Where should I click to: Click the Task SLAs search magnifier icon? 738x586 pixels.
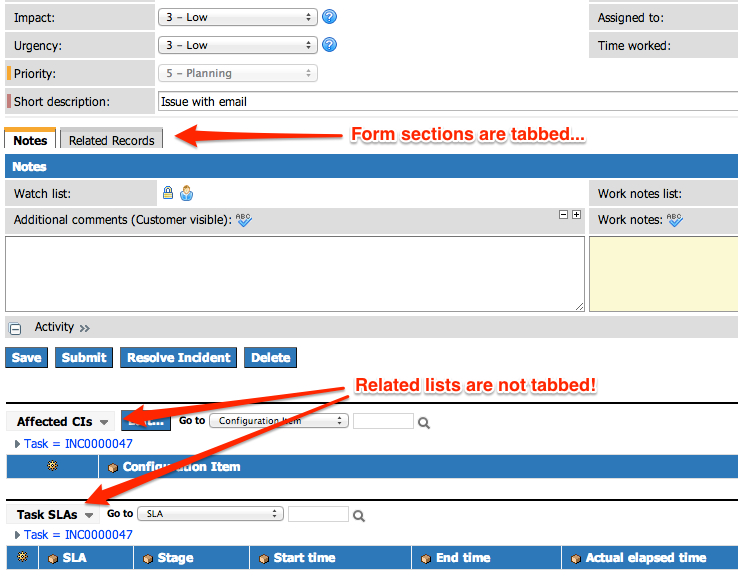(x=359, y=516)
